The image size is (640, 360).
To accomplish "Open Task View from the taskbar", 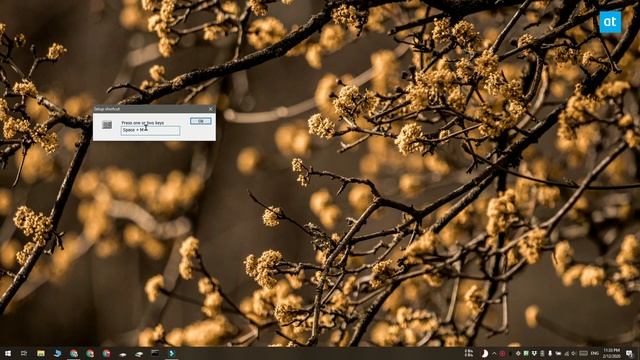I will pyautogui.click(x=24, y=353).
